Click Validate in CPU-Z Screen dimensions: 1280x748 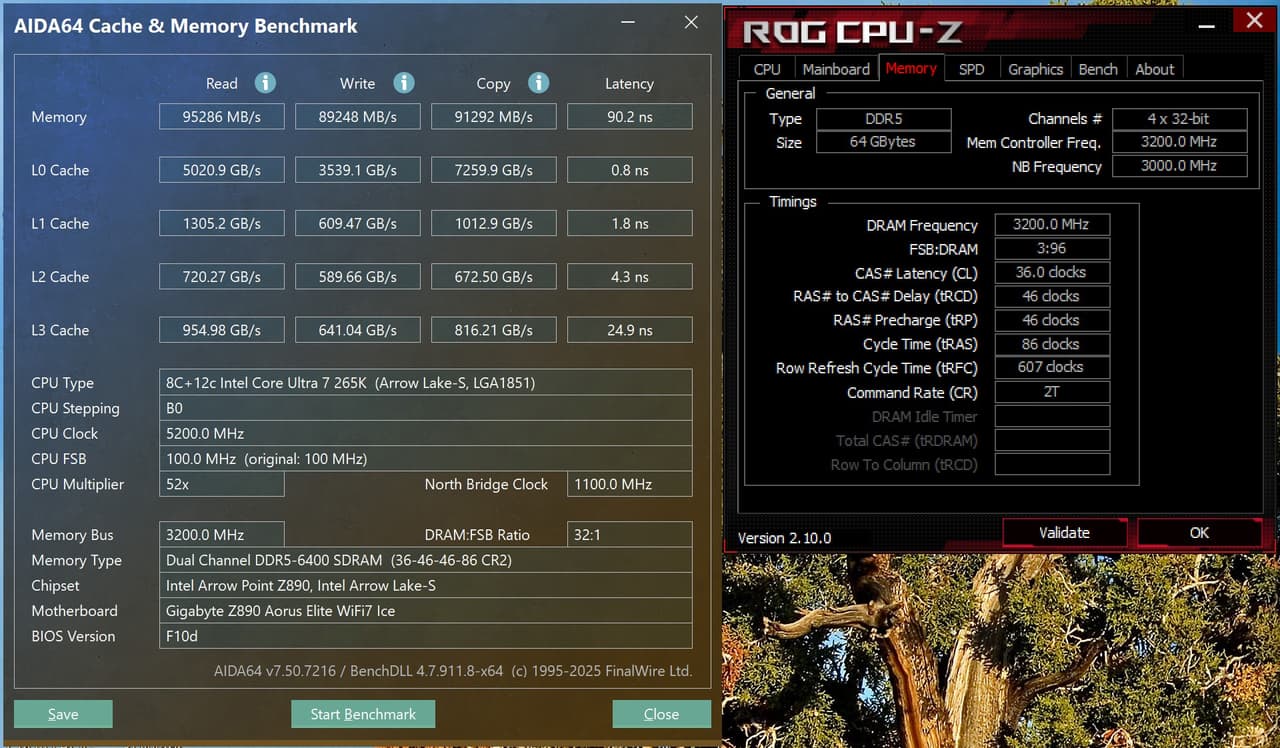(x=1064, y=533)
